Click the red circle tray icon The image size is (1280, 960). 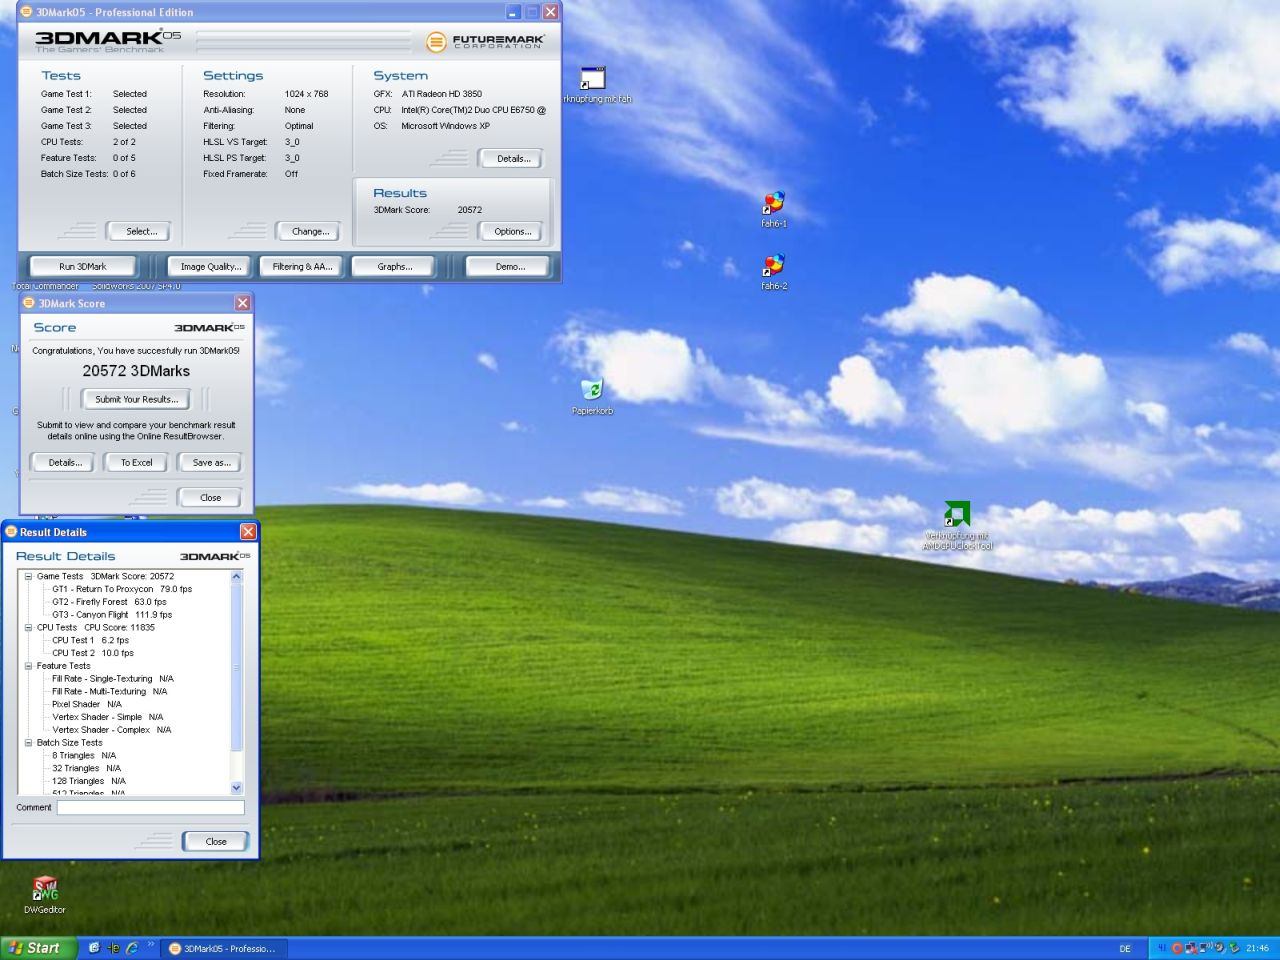[1177, 948]
